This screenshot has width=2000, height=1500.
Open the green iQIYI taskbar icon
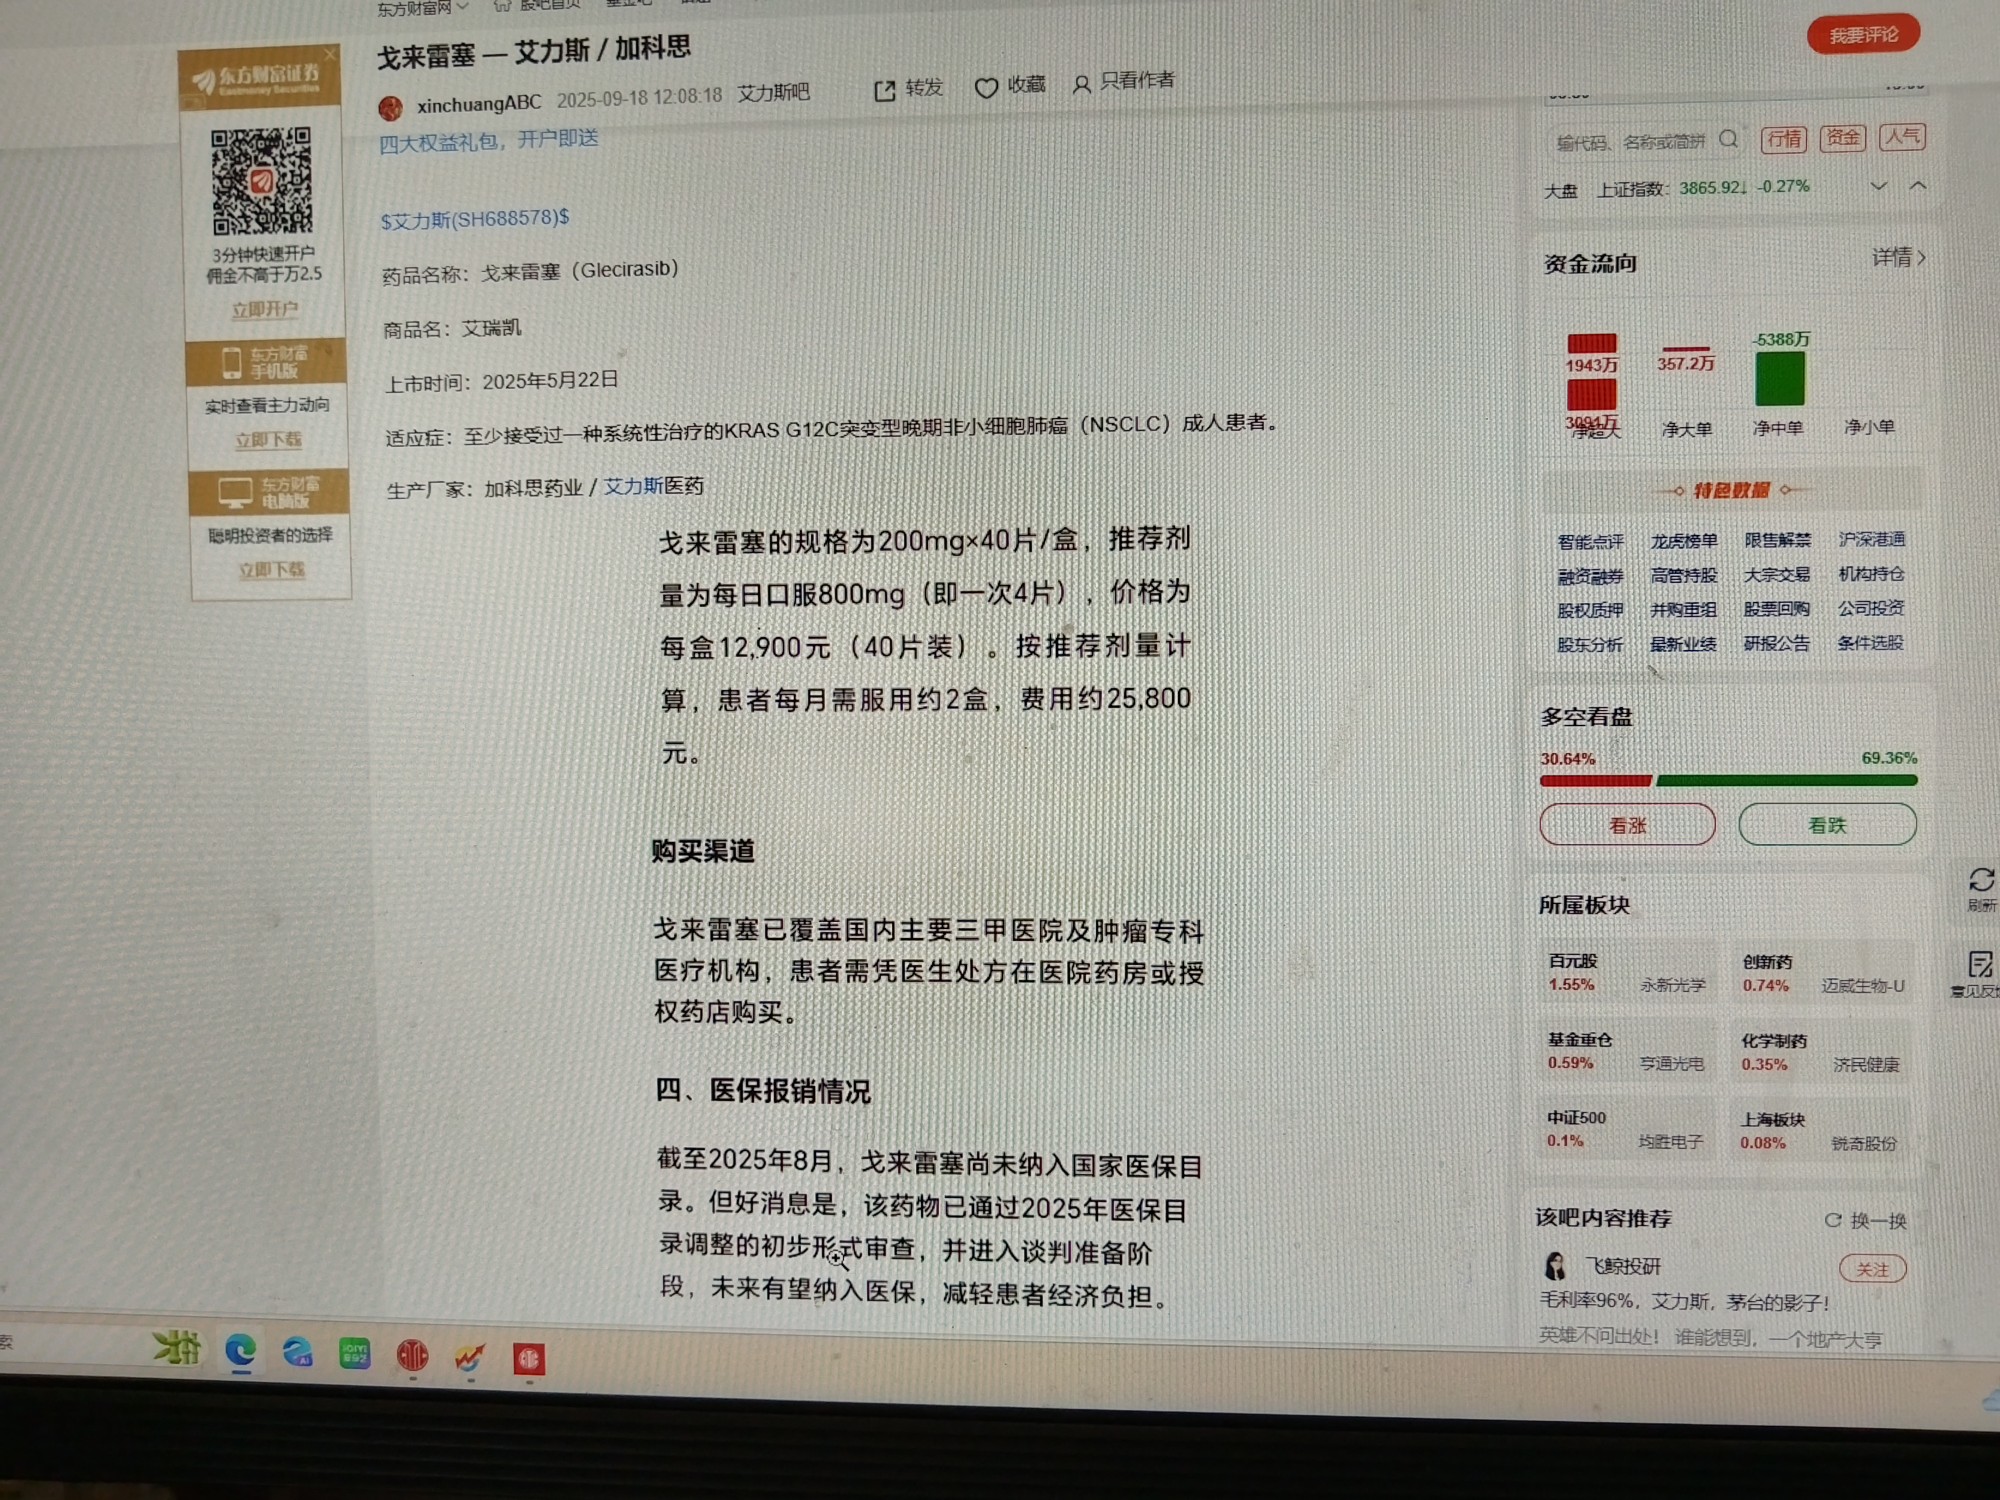point(354,1354)
